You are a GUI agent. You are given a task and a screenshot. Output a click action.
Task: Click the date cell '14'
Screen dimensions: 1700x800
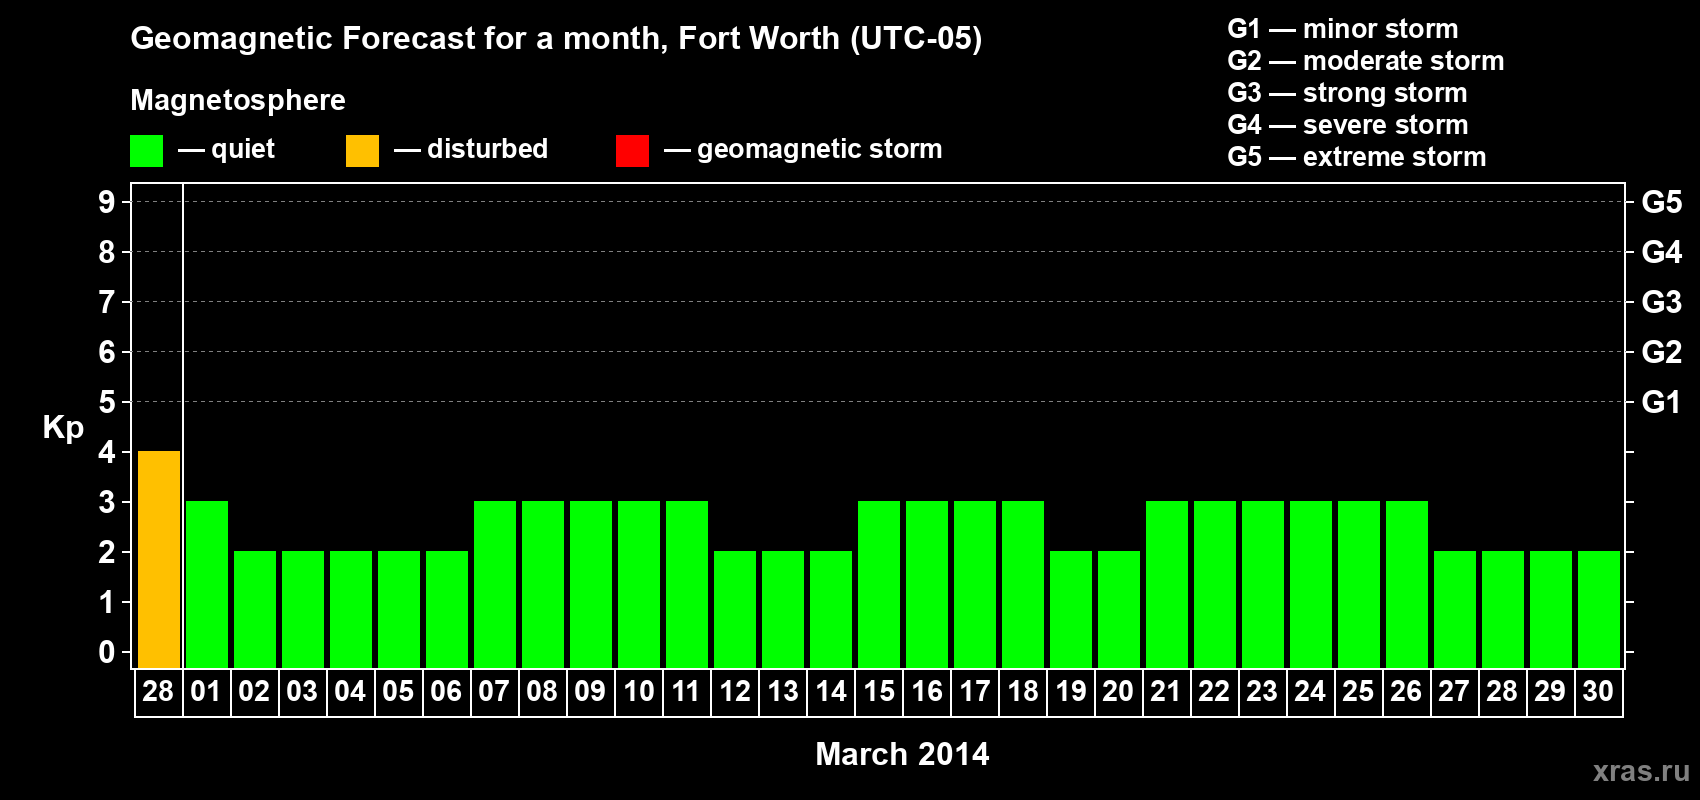pos(831,692)
